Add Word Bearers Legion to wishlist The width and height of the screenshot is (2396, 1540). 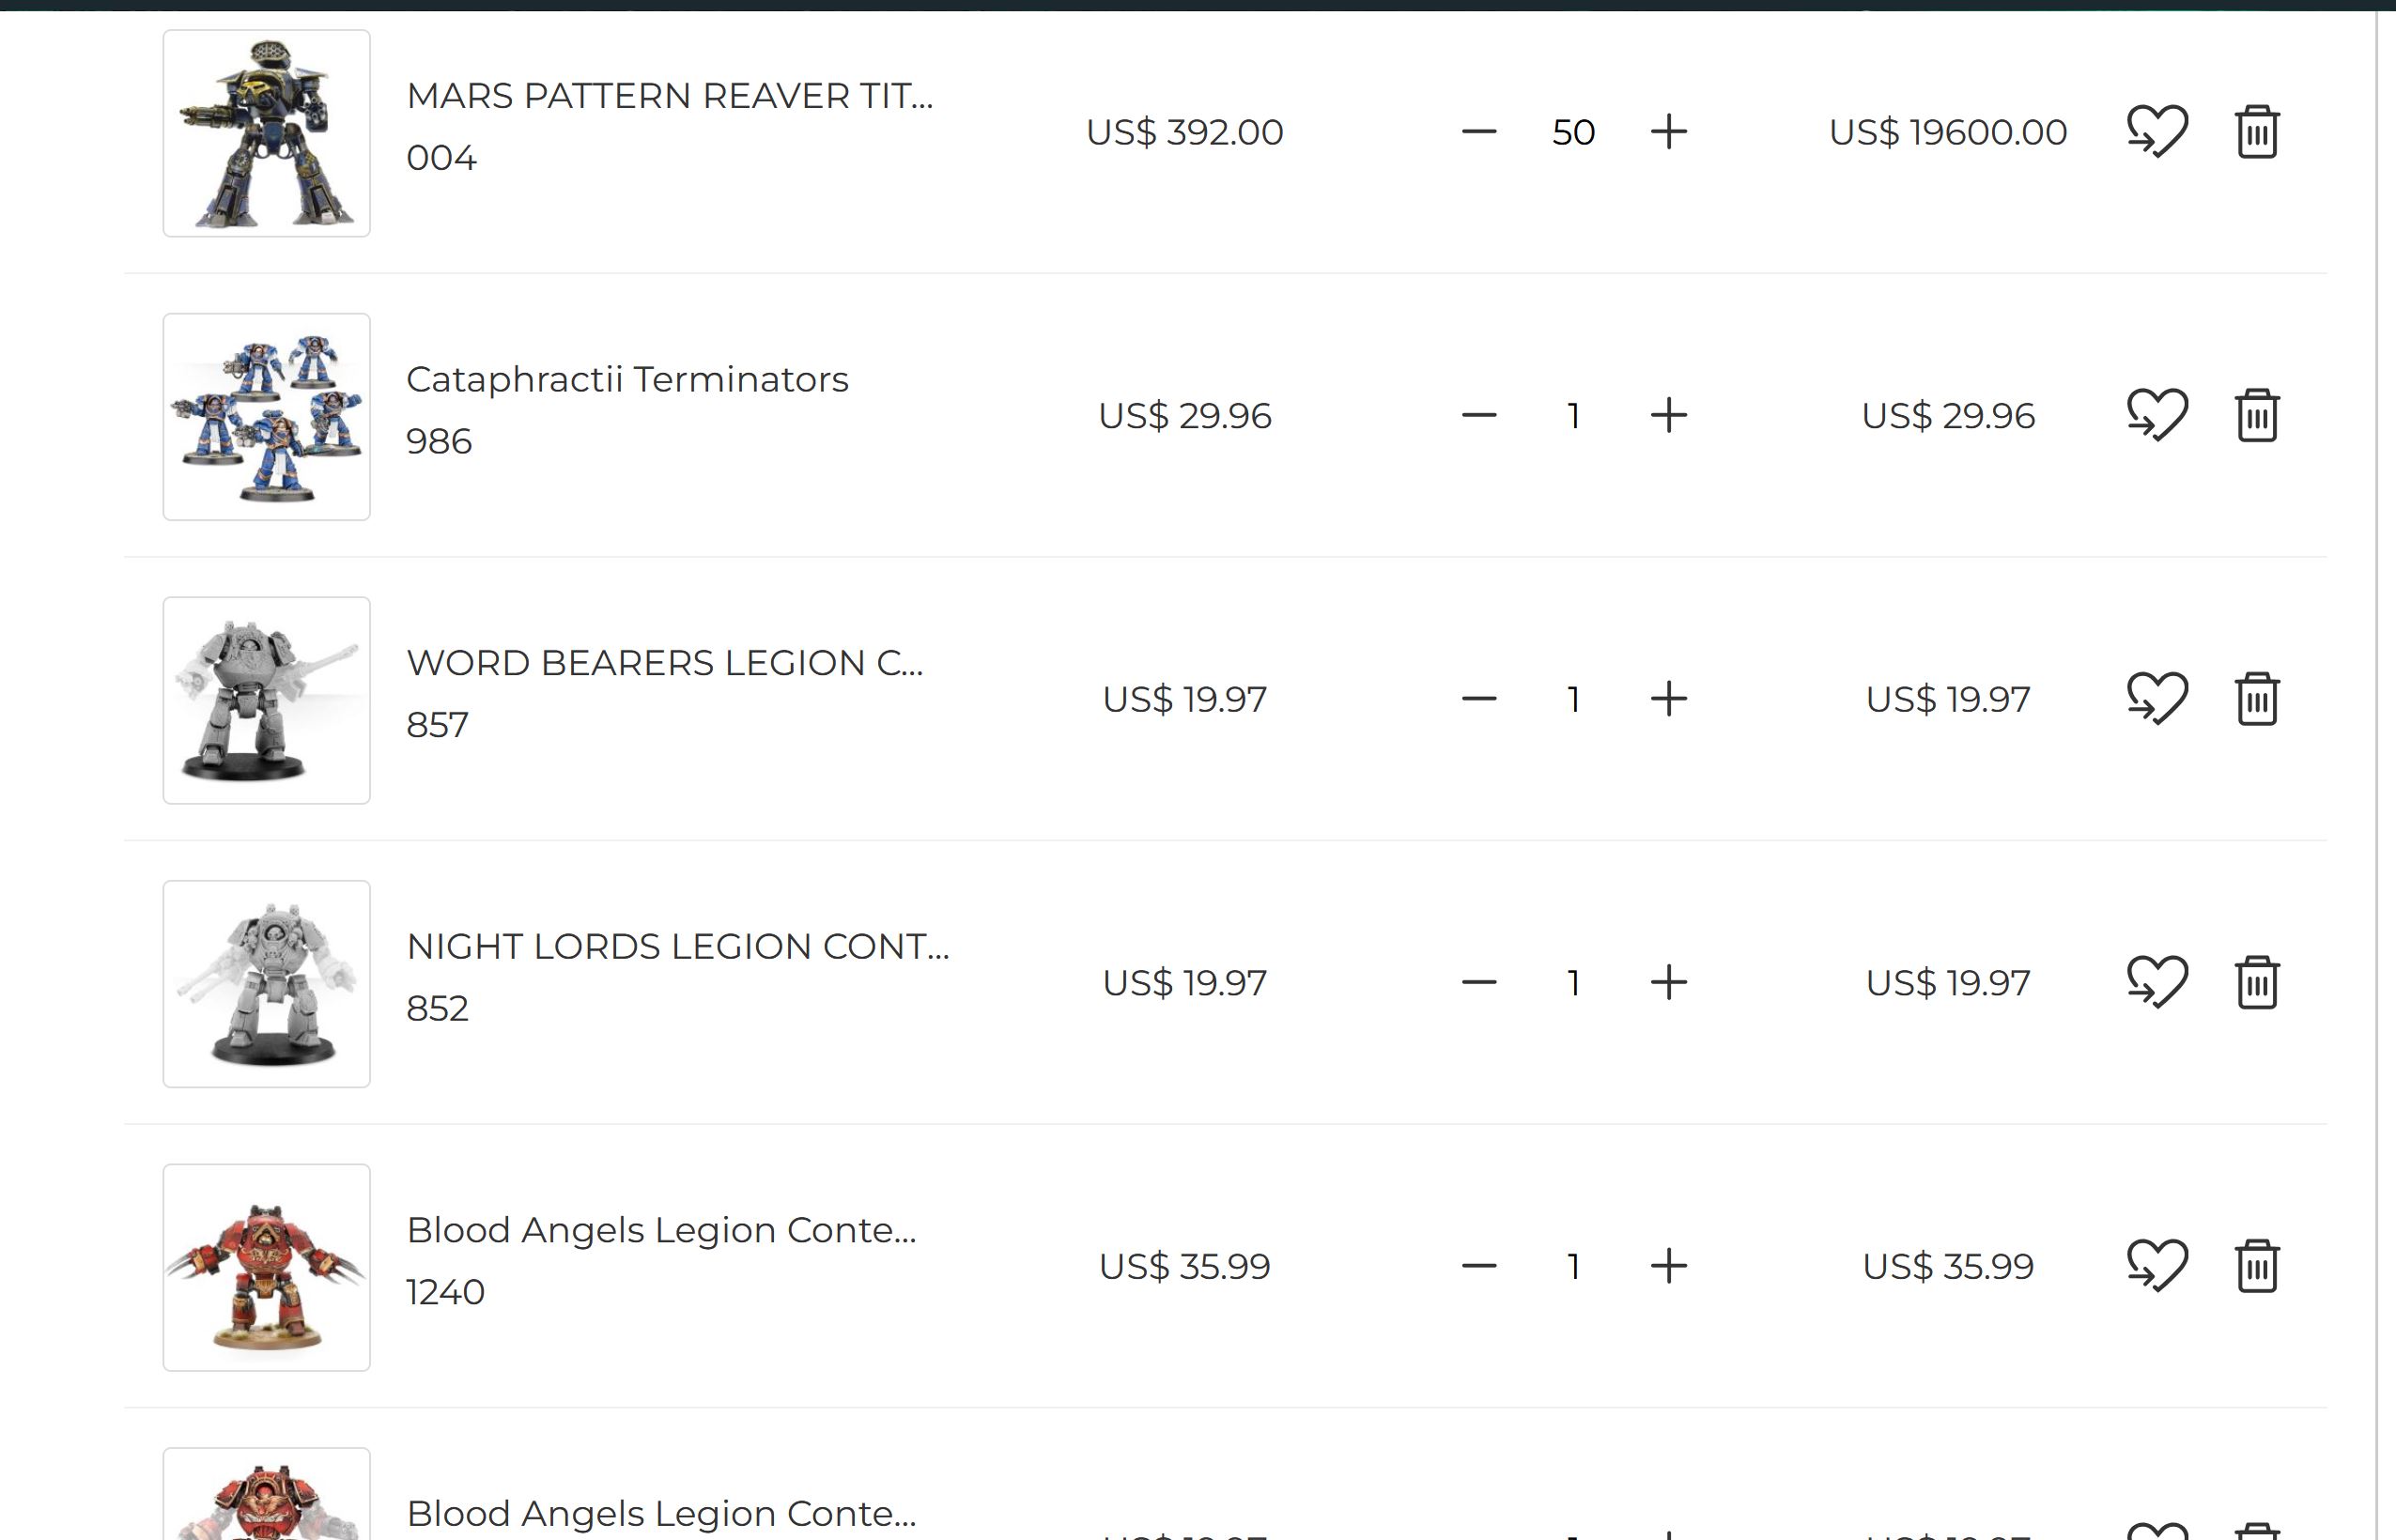2157,699
